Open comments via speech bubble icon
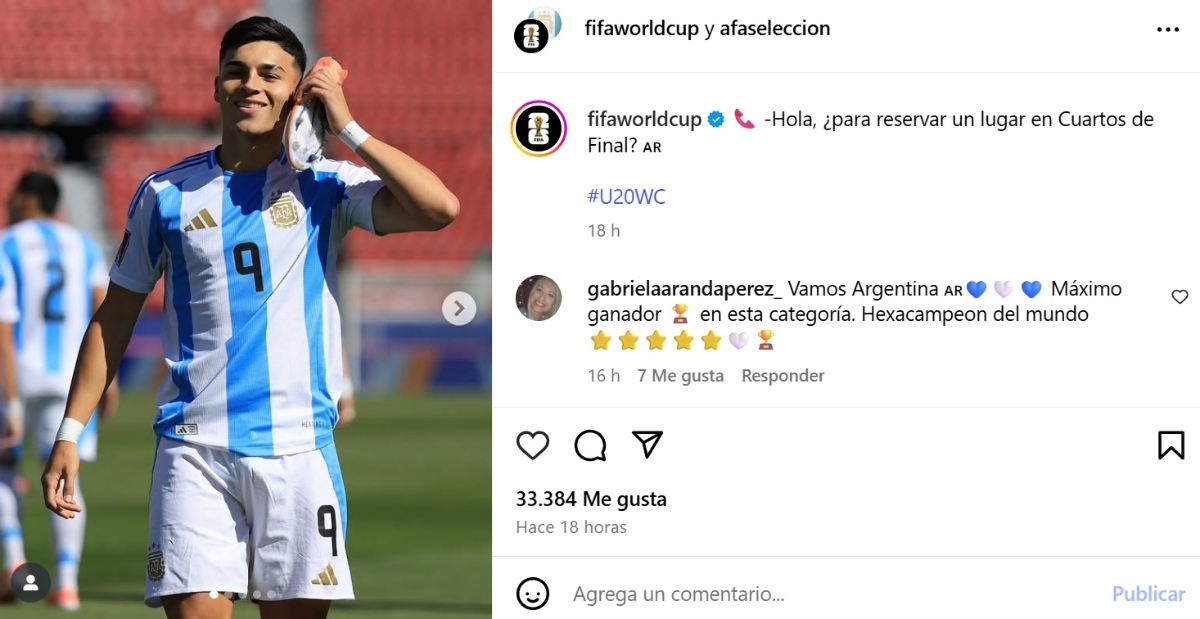 tap(590, 445)
